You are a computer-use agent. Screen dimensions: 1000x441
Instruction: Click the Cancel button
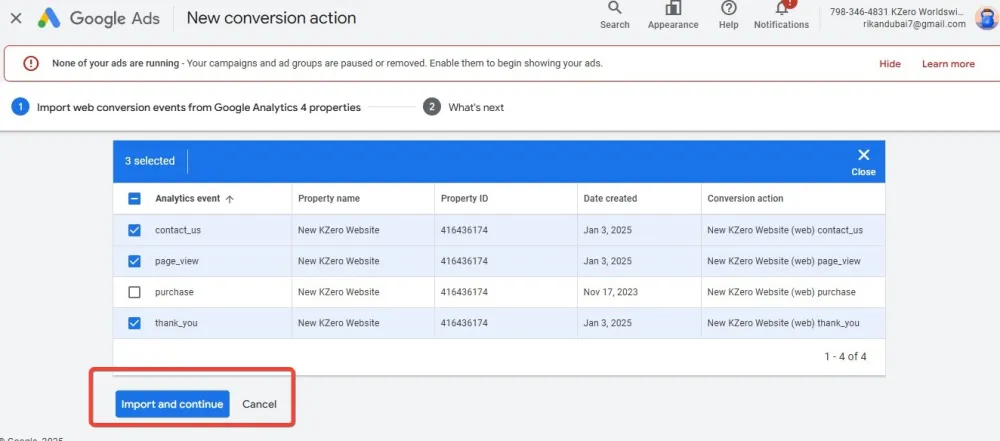[260, 404]
